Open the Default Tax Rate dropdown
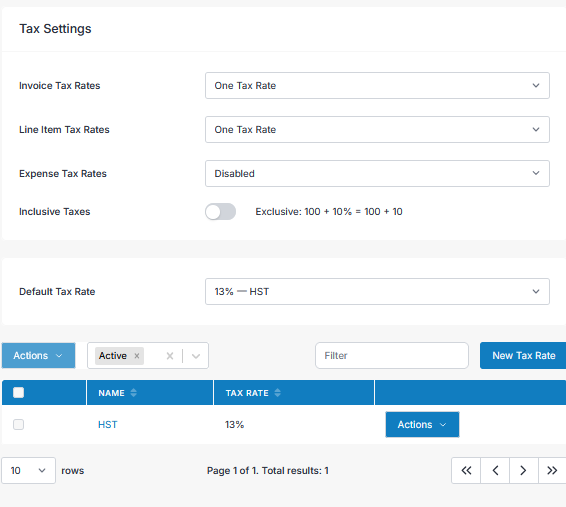The image size is (566, 507). (377, 292)
